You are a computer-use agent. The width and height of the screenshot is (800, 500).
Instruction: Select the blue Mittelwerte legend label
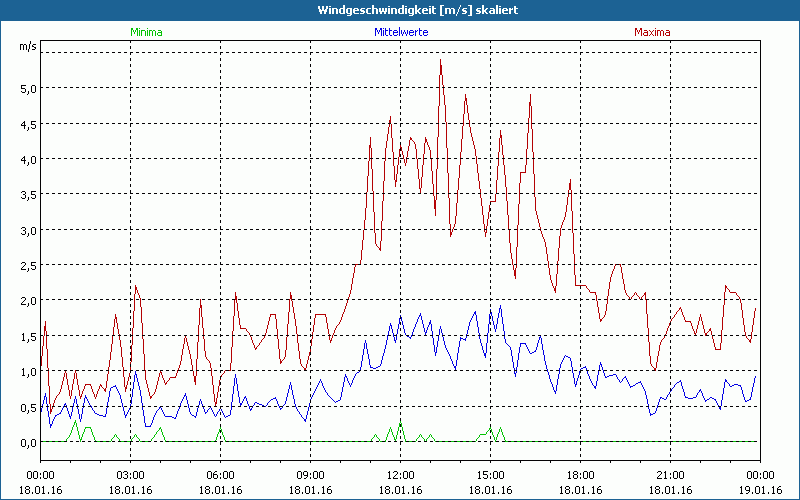coord(401,32)
